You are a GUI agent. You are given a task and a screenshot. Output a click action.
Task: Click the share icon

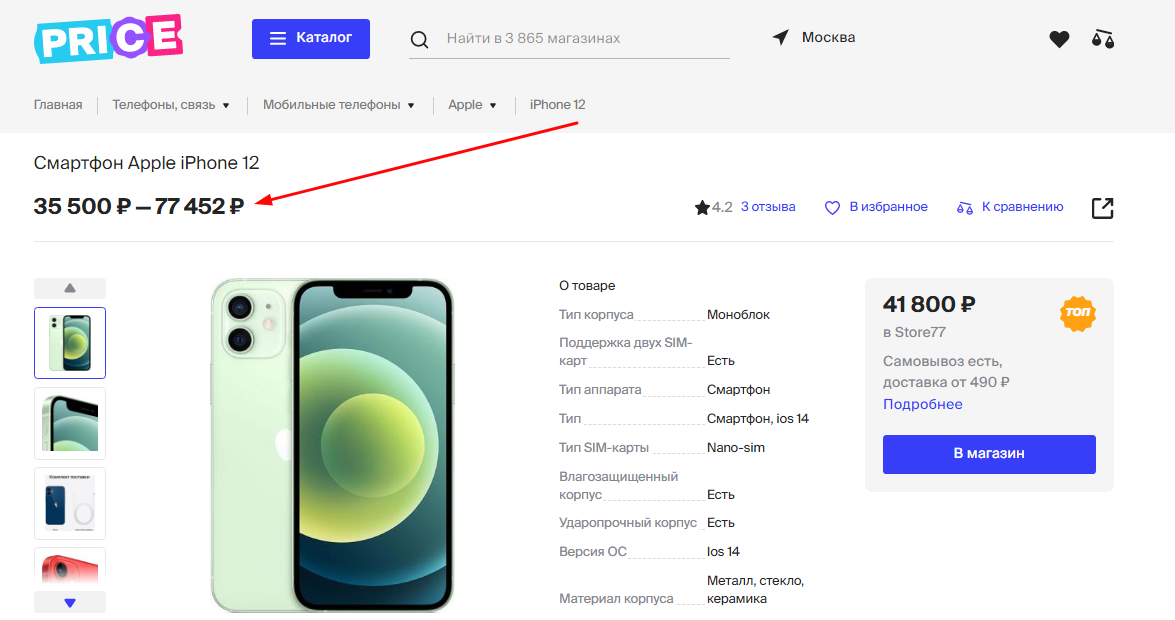(1102, 208)
